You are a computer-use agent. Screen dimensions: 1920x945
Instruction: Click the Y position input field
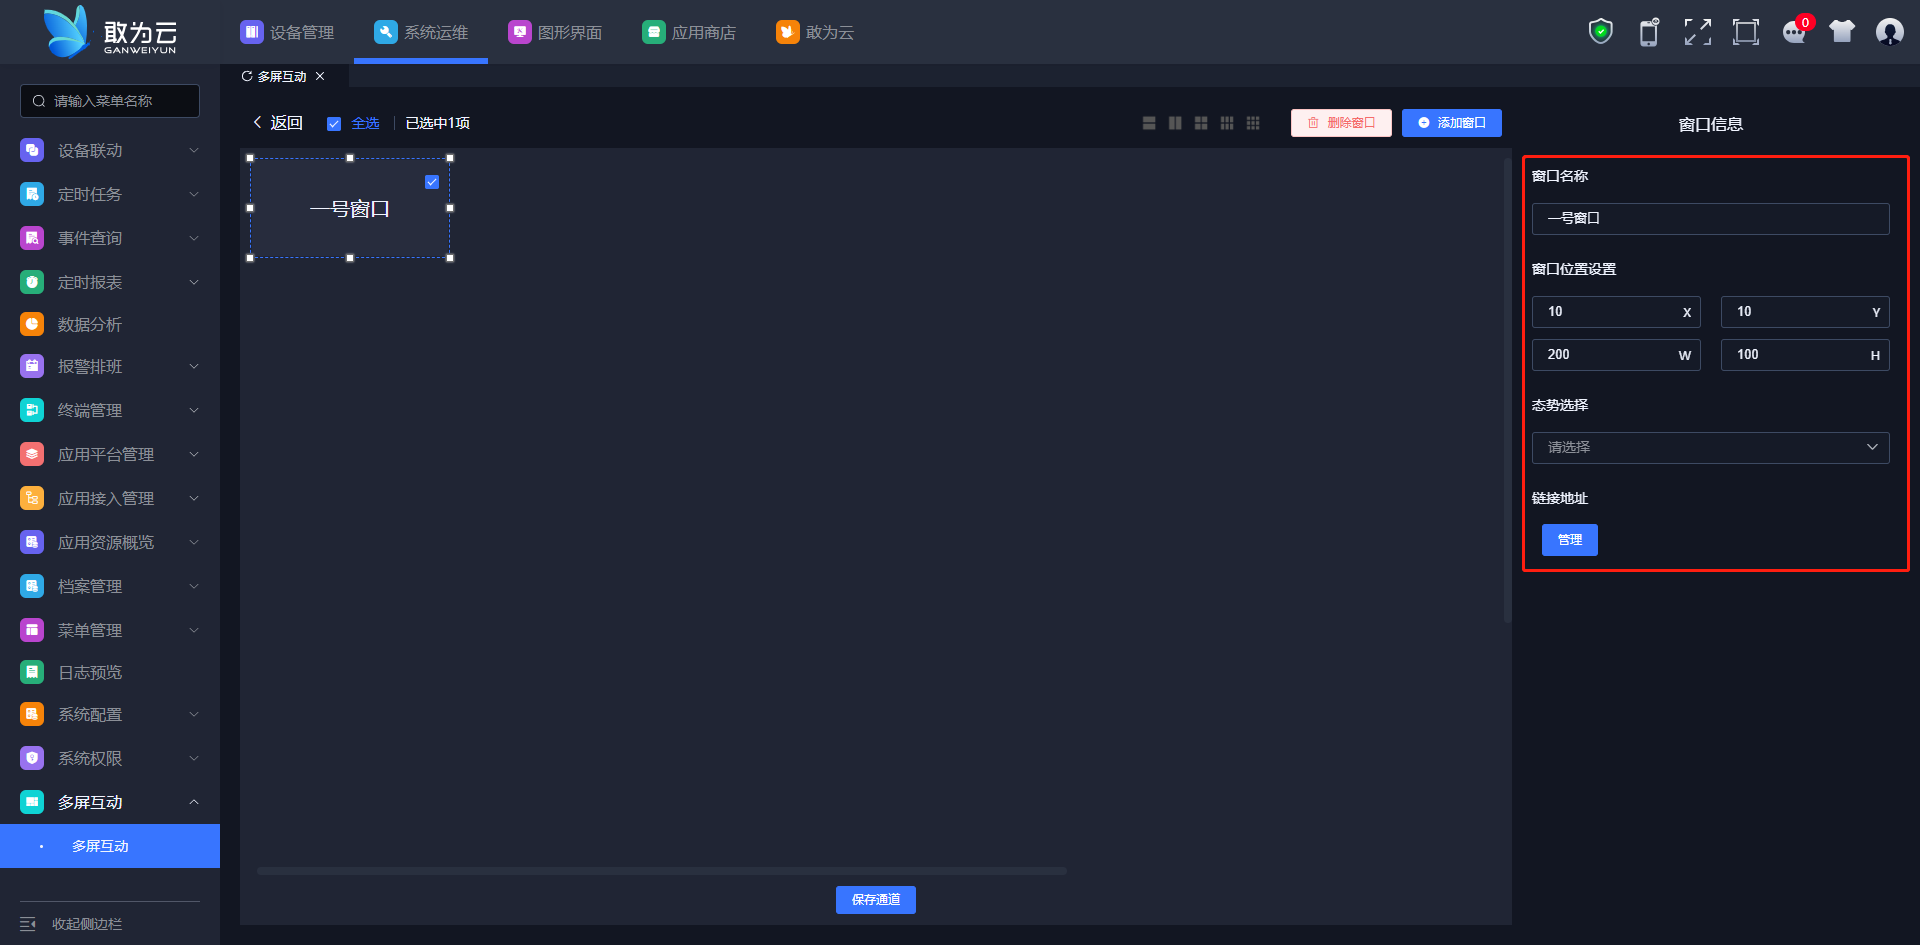pos(1805,312)
